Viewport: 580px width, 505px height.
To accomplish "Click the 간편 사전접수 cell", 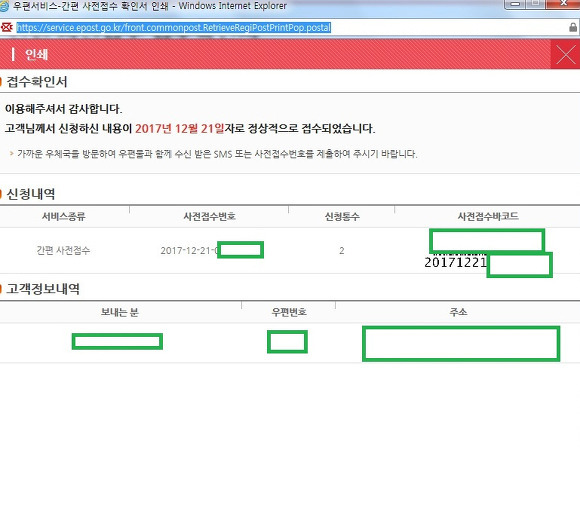I will (x=63, y=250).
